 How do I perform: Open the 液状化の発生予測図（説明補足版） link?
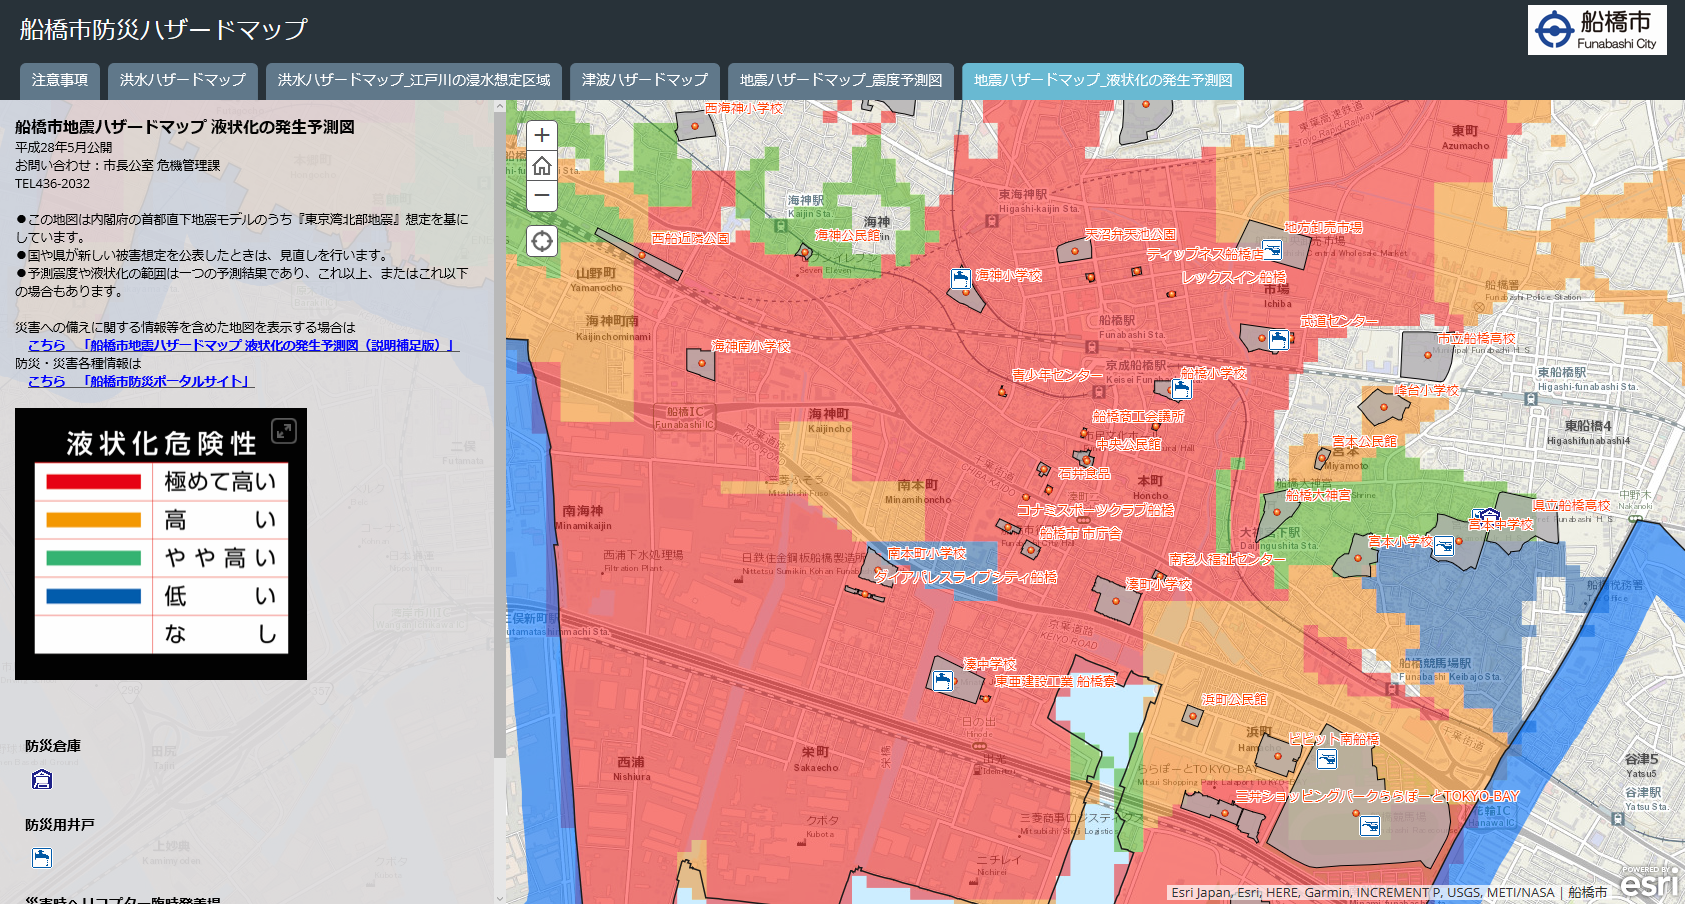269,345
